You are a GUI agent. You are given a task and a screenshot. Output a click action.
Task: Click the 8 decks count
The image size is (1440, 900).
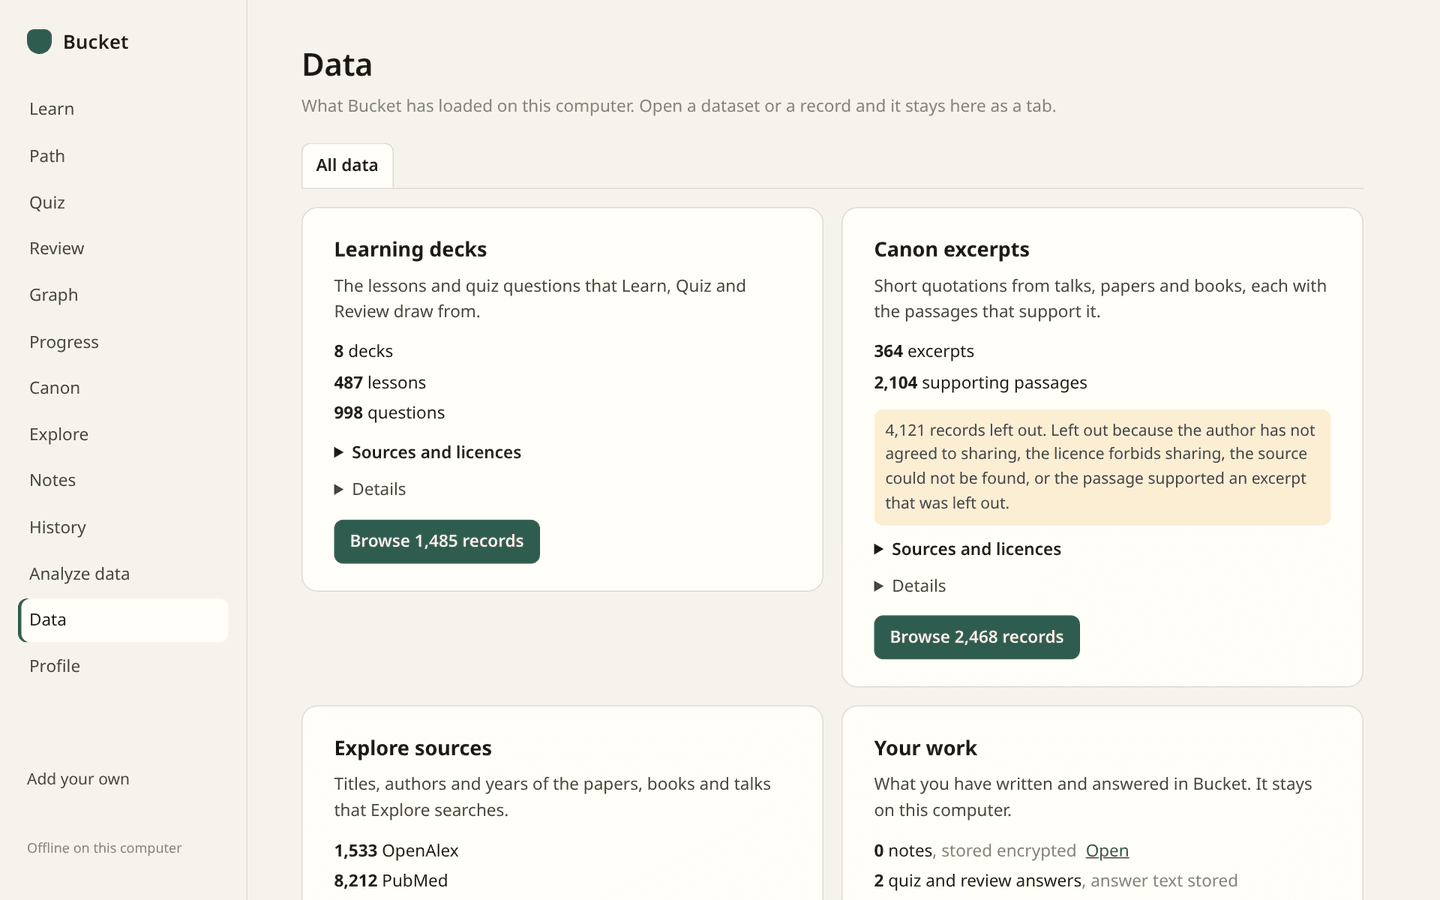click(x=363, y=351)
